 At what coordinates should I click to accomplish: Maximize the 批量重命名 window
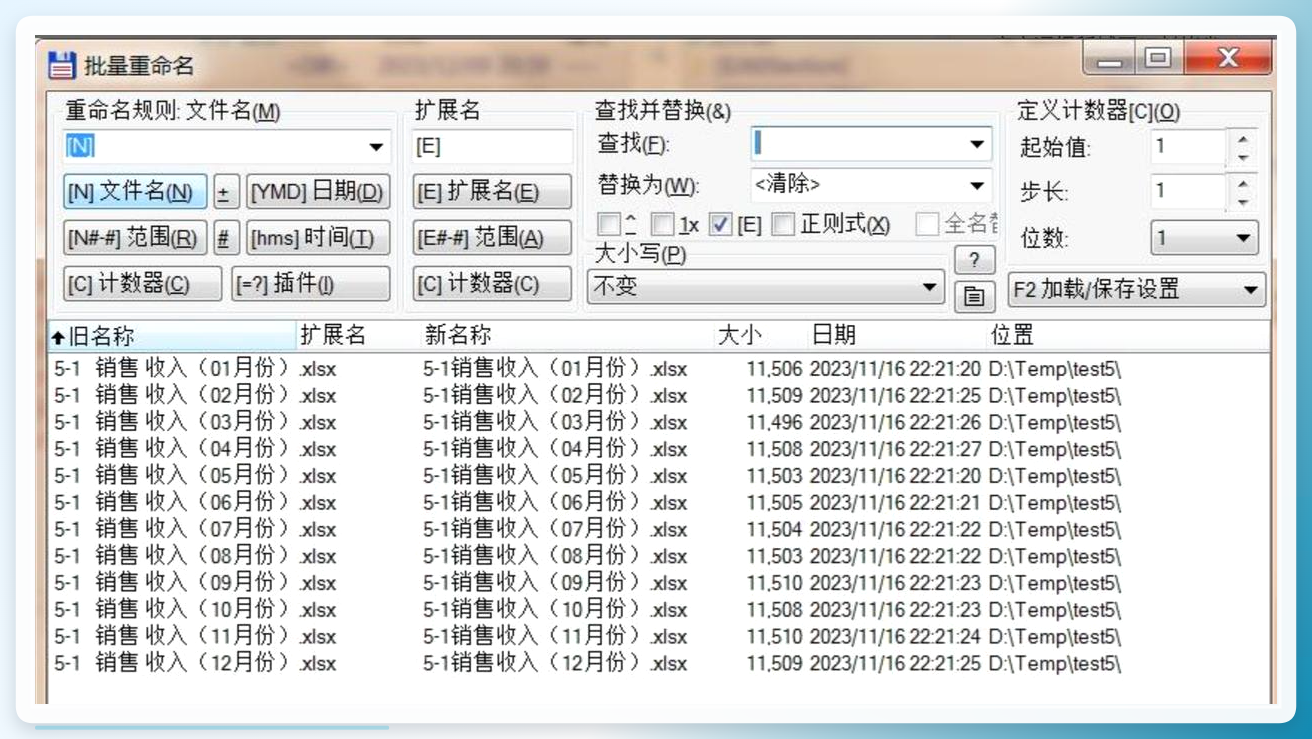pos(1159,59)
